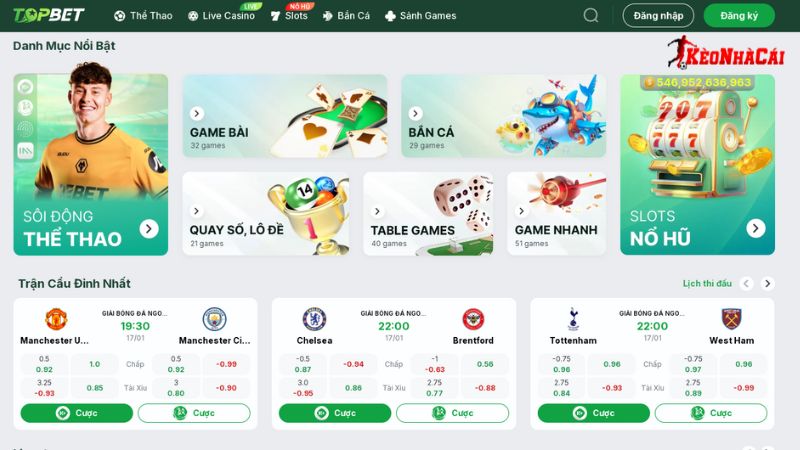
Task: Click the TOPBET logo
Action: tap(48, 15)
